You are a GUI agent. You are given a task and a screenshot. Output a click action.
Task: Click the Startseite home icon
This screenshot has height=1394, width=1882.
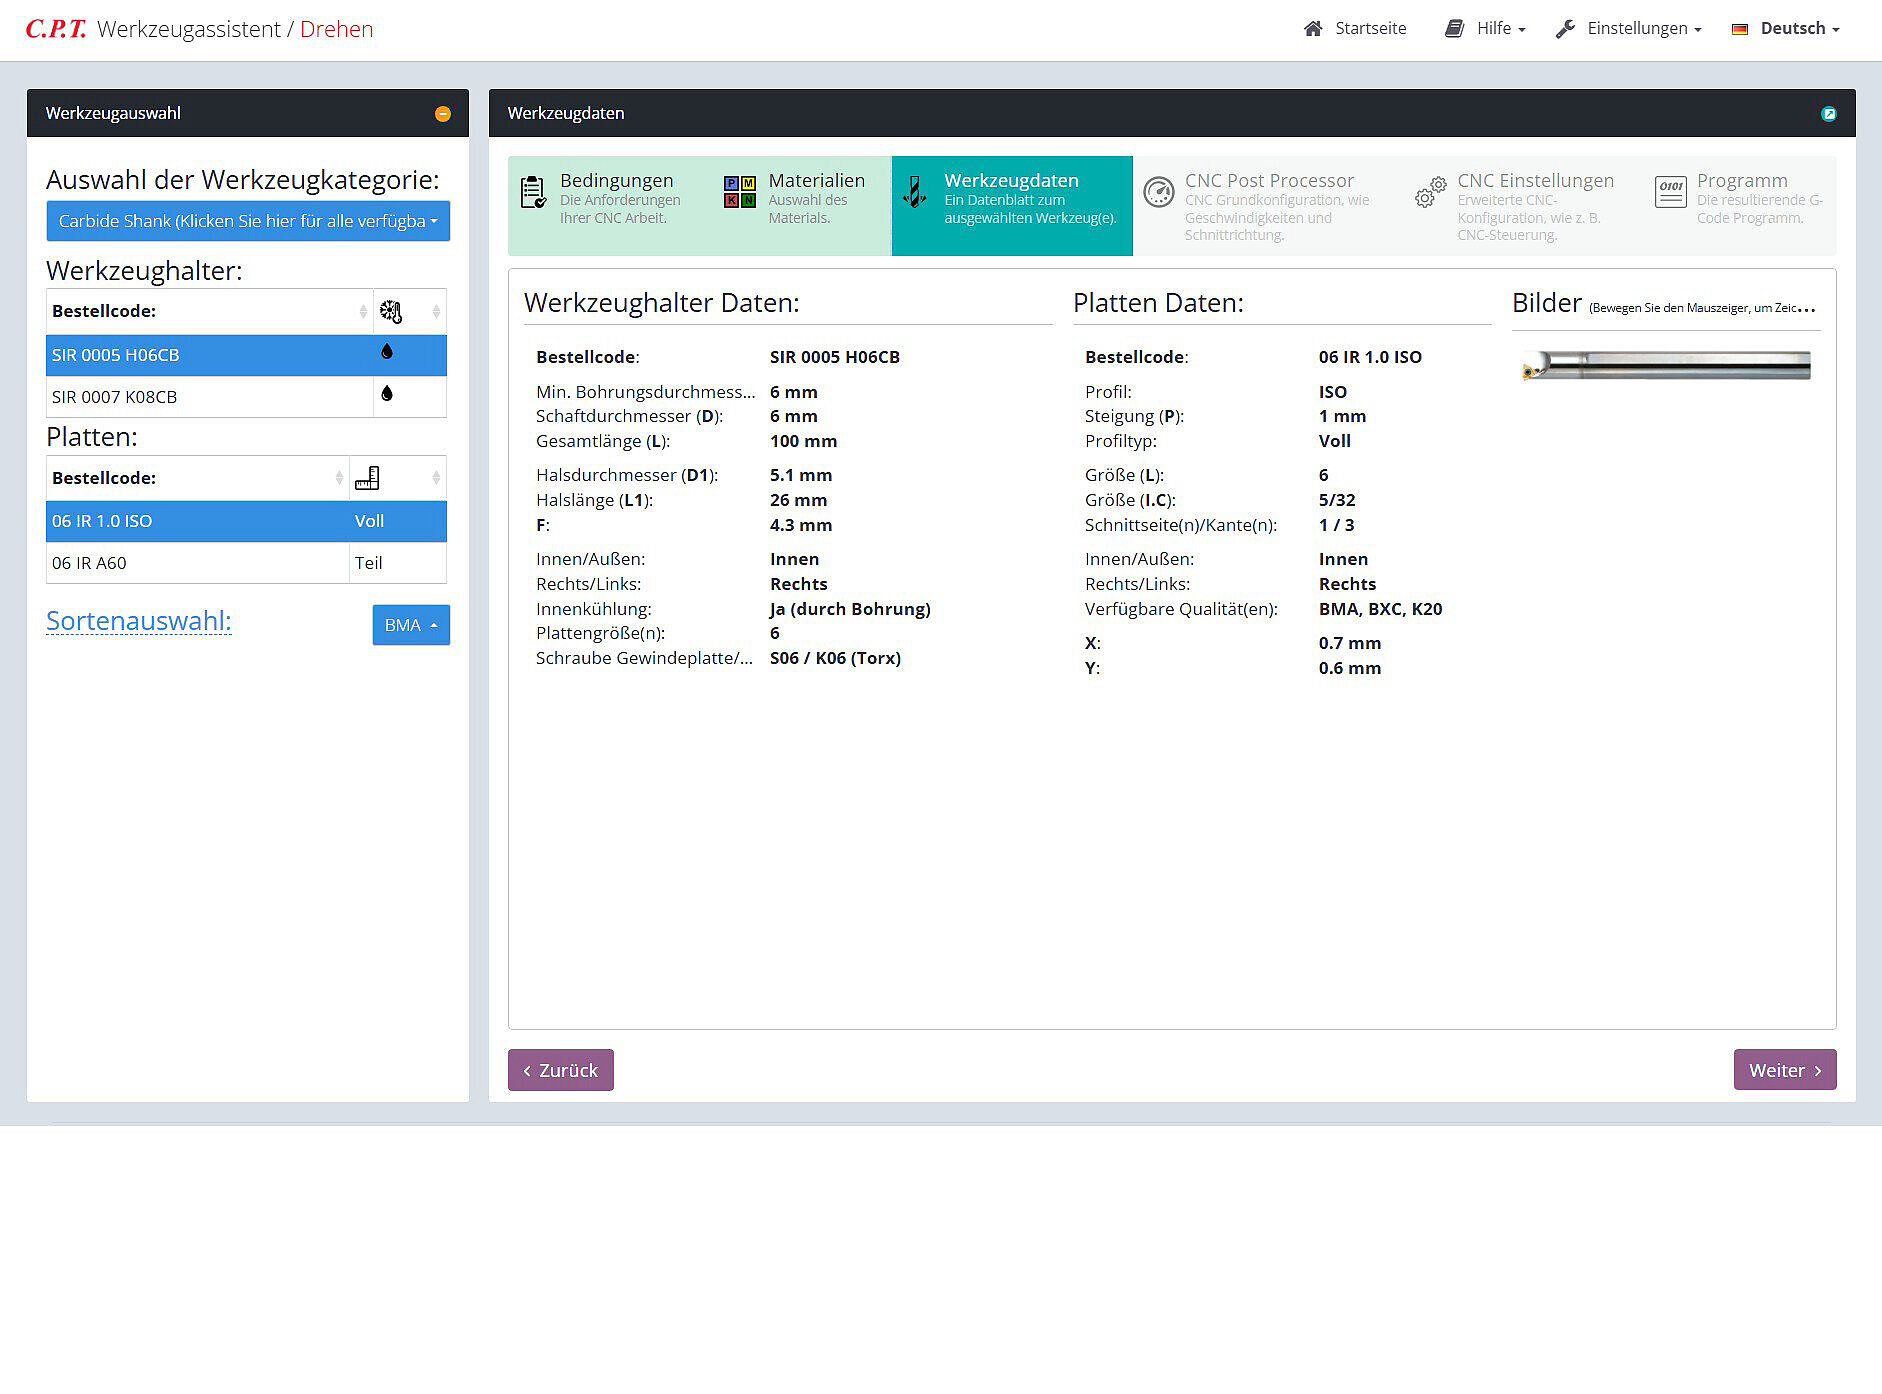[x=1313, y=28]
